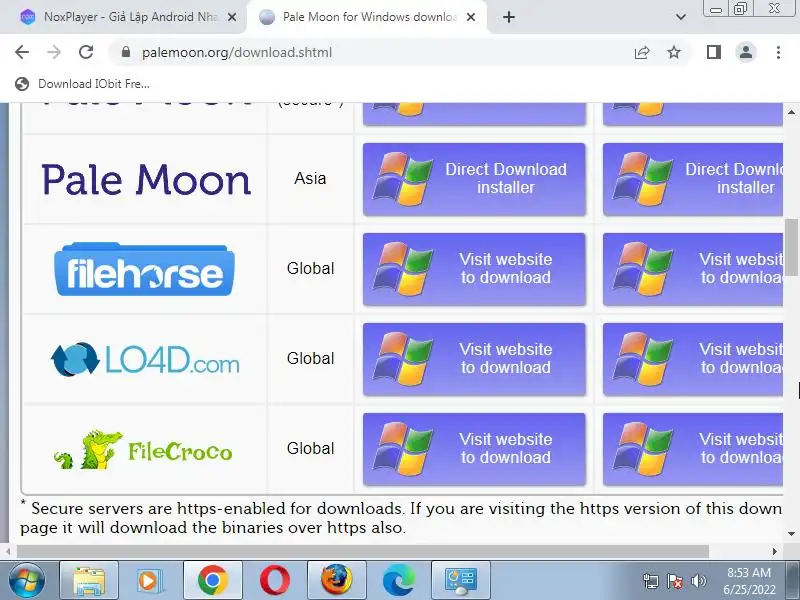Close the Pale Moon for Windows tab
This screenshot has height=600, width=800.
[x=471, y=17]
